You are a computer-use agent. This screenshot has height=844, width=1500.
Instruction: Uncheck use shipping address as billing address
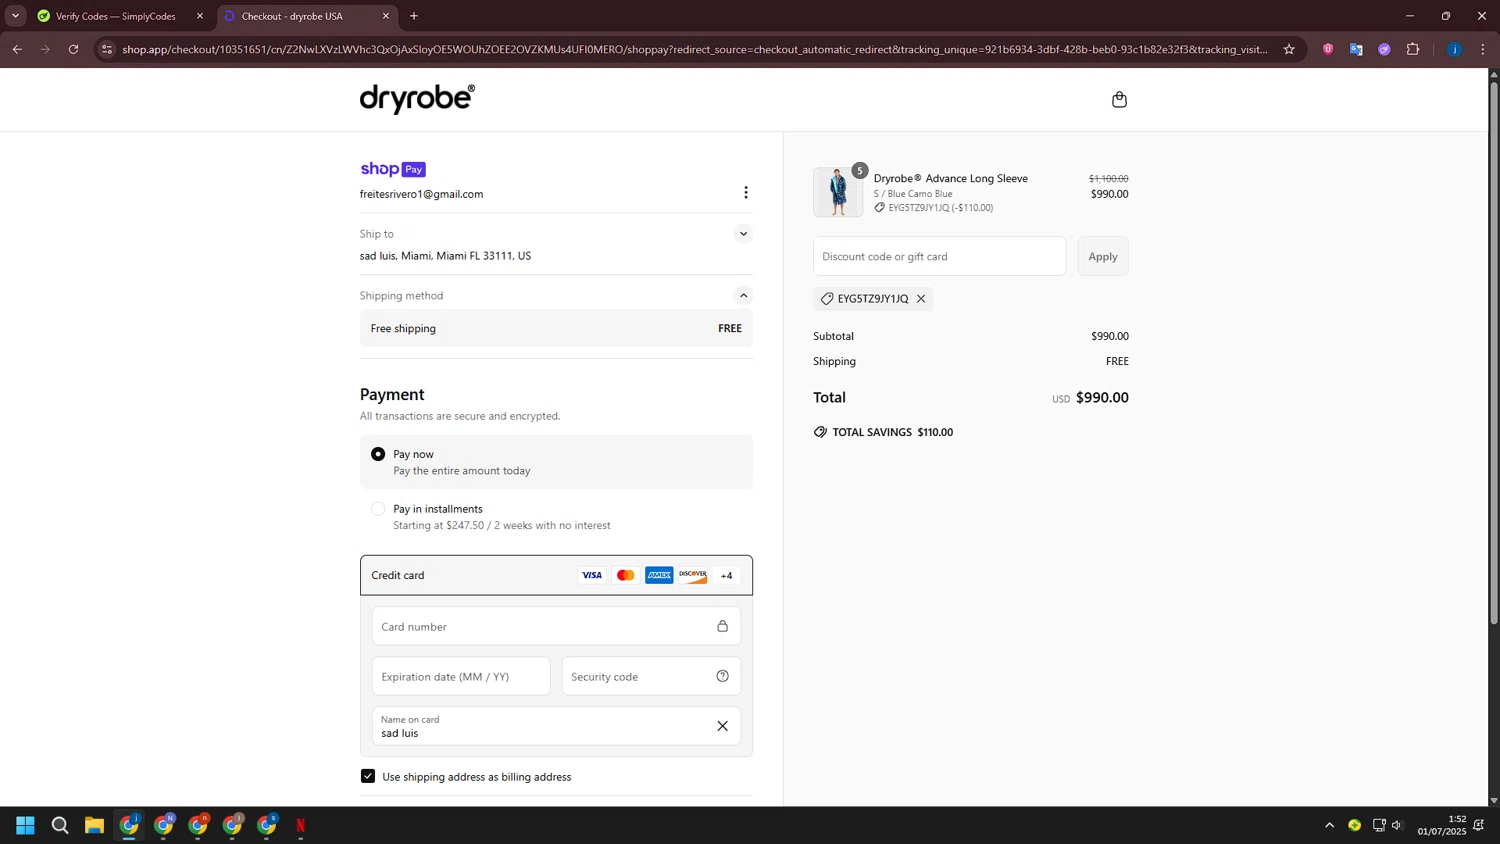tap(368, 776)
